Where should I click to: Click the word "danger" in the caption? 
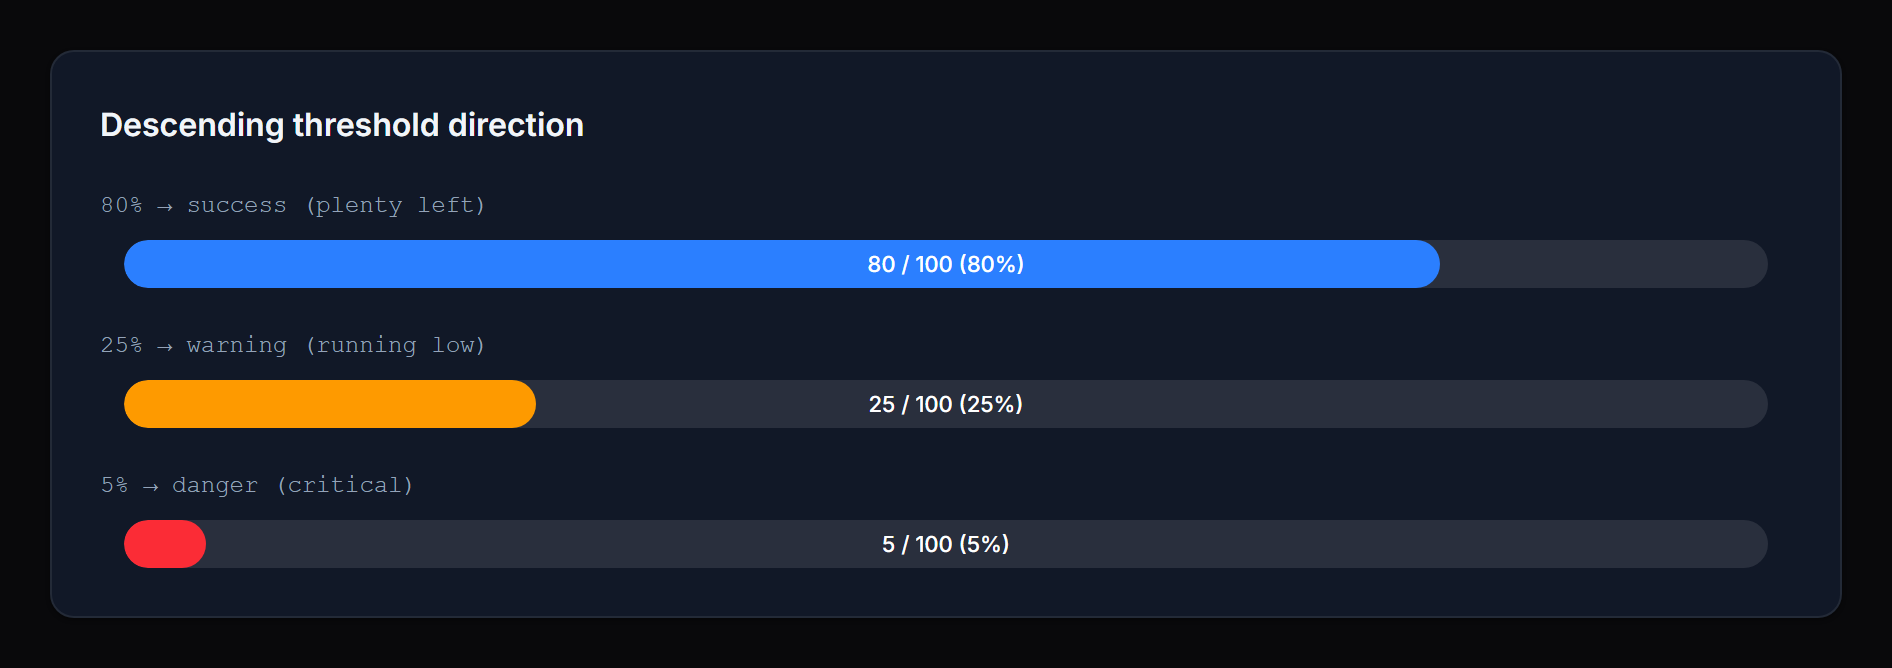[215, 485]
